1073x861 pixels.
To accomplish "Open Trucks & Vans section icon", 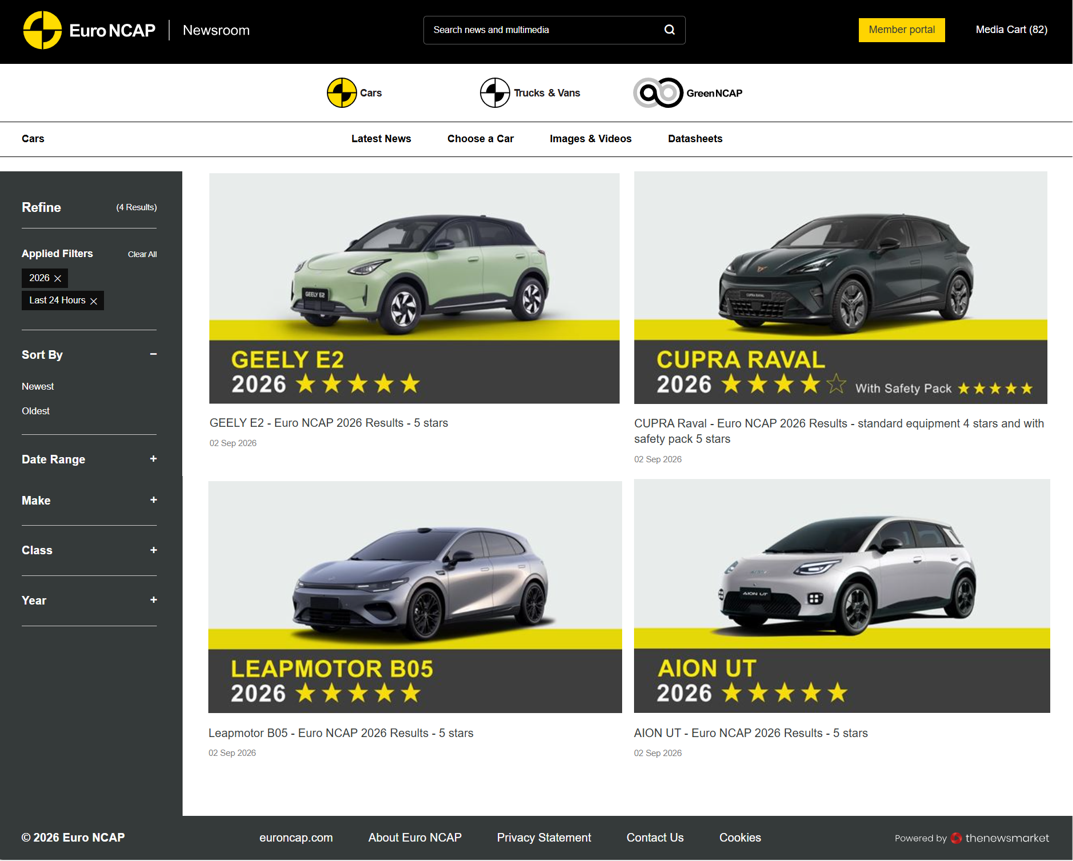I will [495, 93].
